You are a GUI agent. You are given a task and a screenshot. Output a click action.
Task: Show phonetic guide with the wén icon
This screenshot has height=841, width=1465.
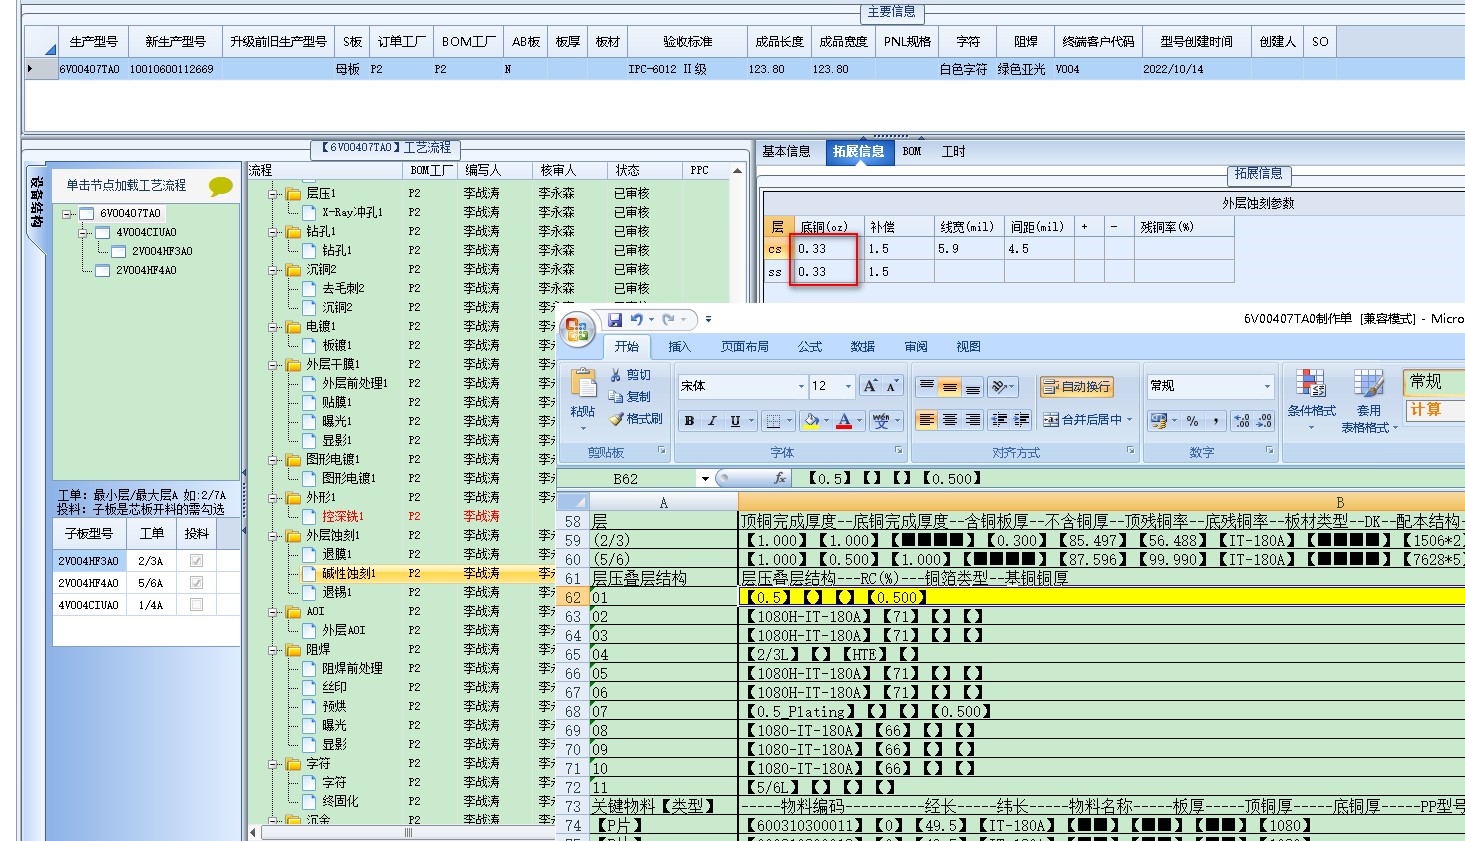coord(881,421)
